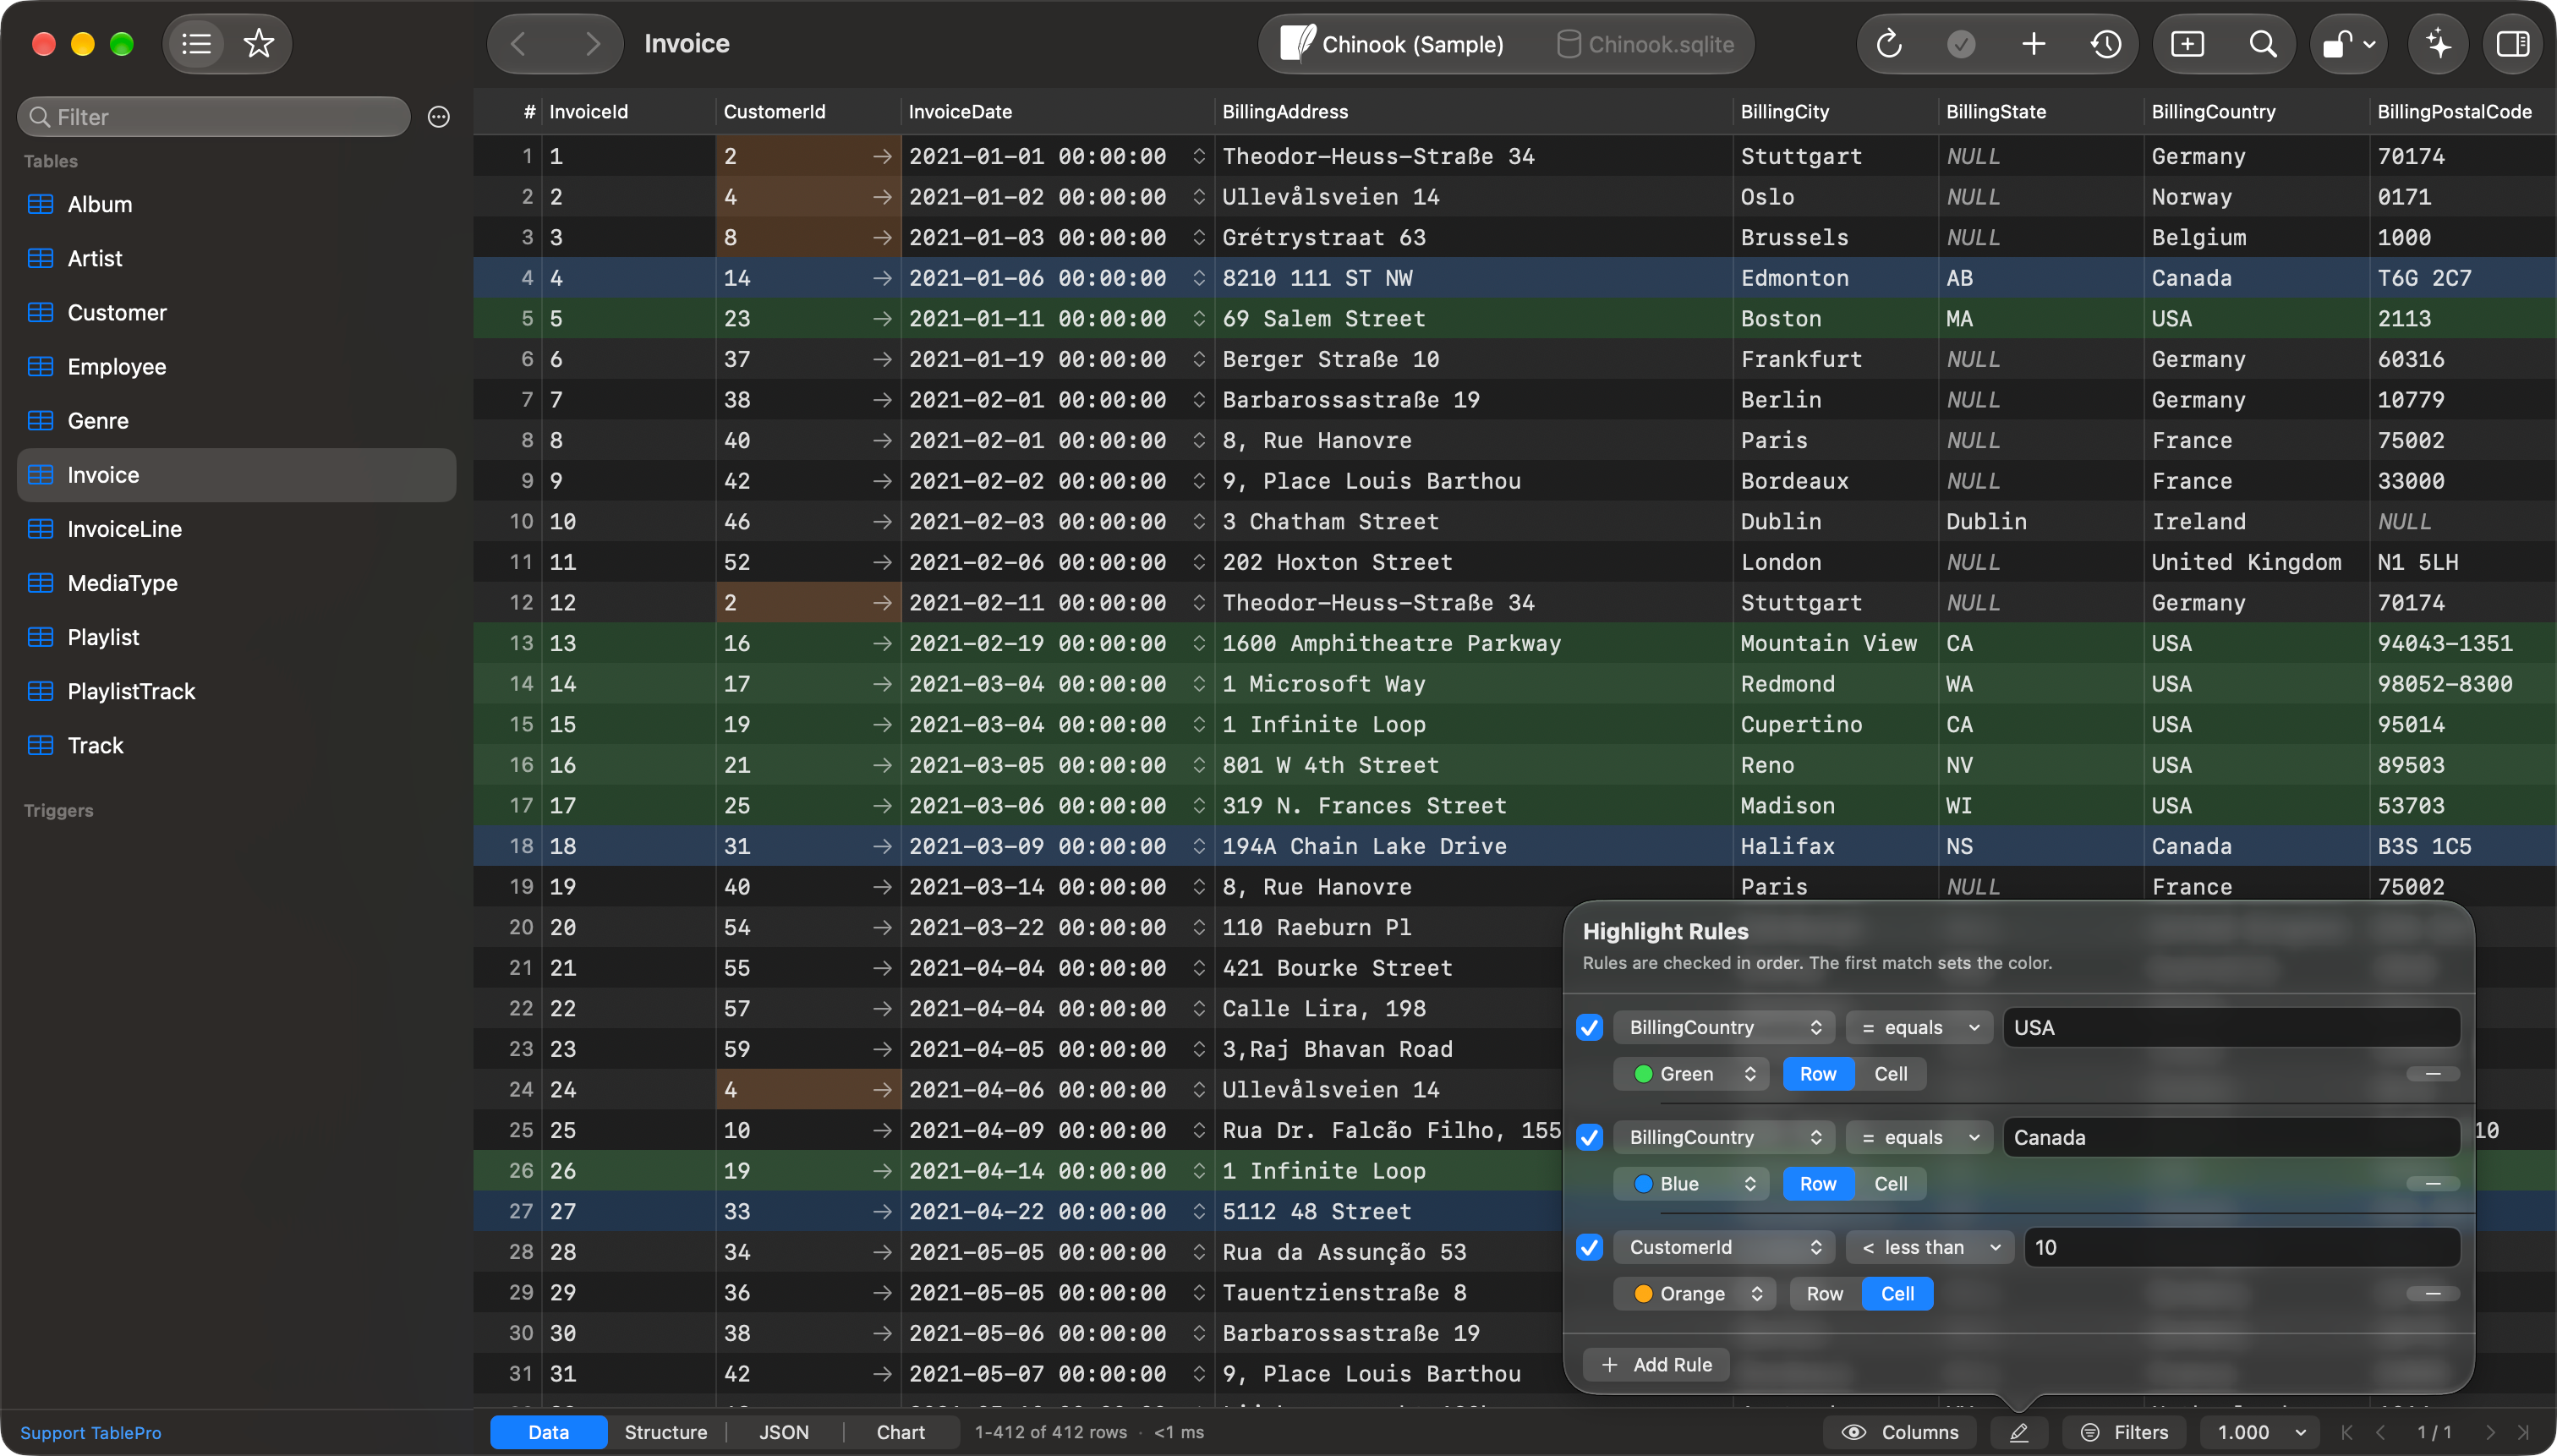
Task: Add a new row with plus icon
Action: point(2033,44)
